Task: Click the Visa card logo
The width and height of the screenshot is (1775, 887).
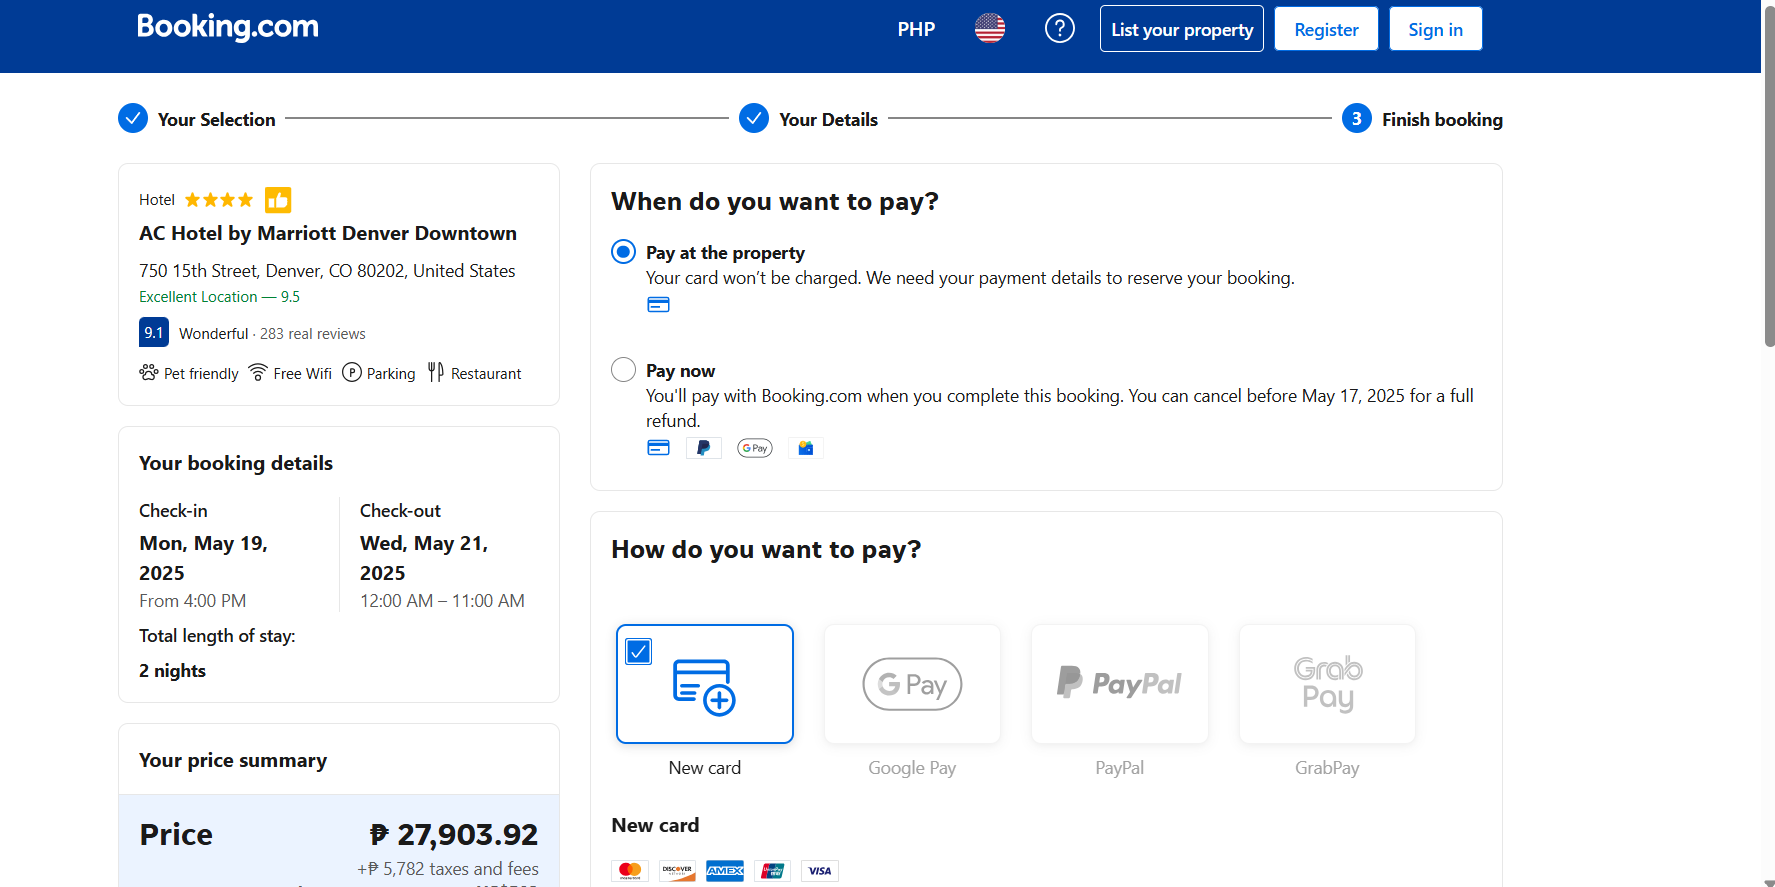Action: (x=820, y=871)
